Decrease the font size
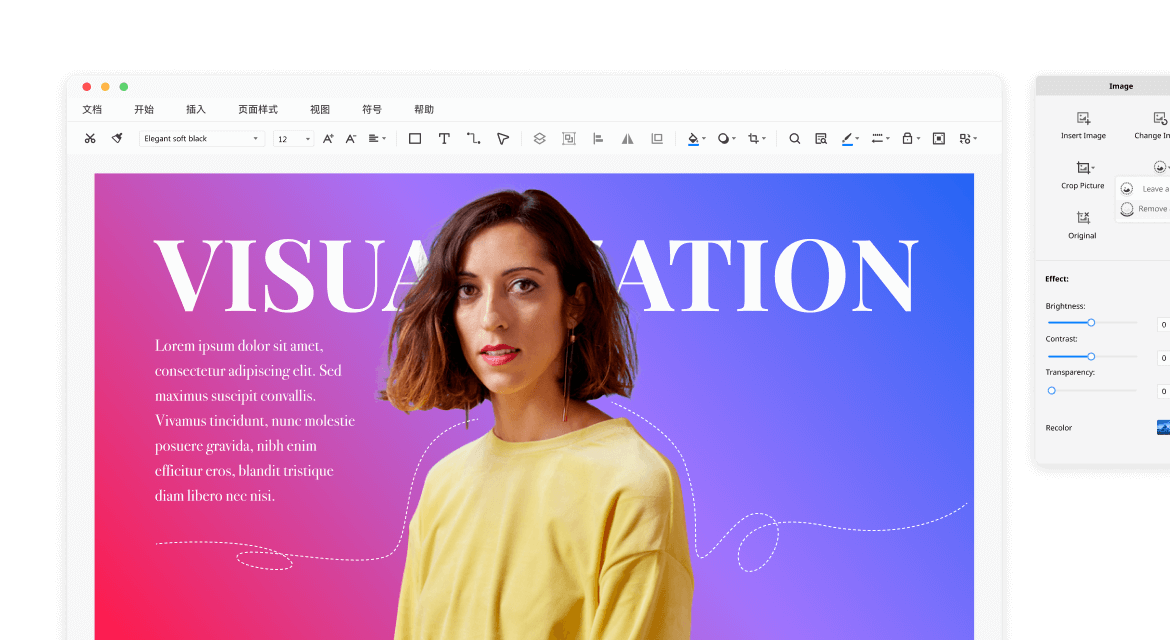Image resolution: width=1170 pixels, height=640 pixels. click(351, 139)
